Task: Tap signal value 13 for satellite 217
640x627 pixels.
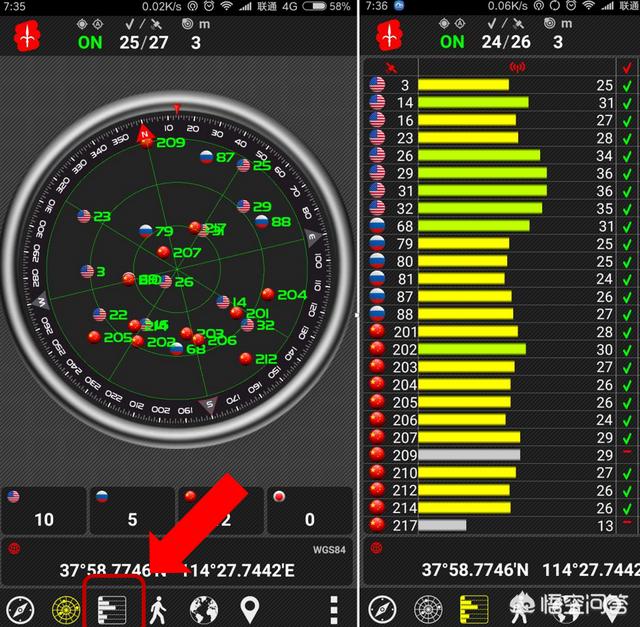Action: [x=604, y=526]
